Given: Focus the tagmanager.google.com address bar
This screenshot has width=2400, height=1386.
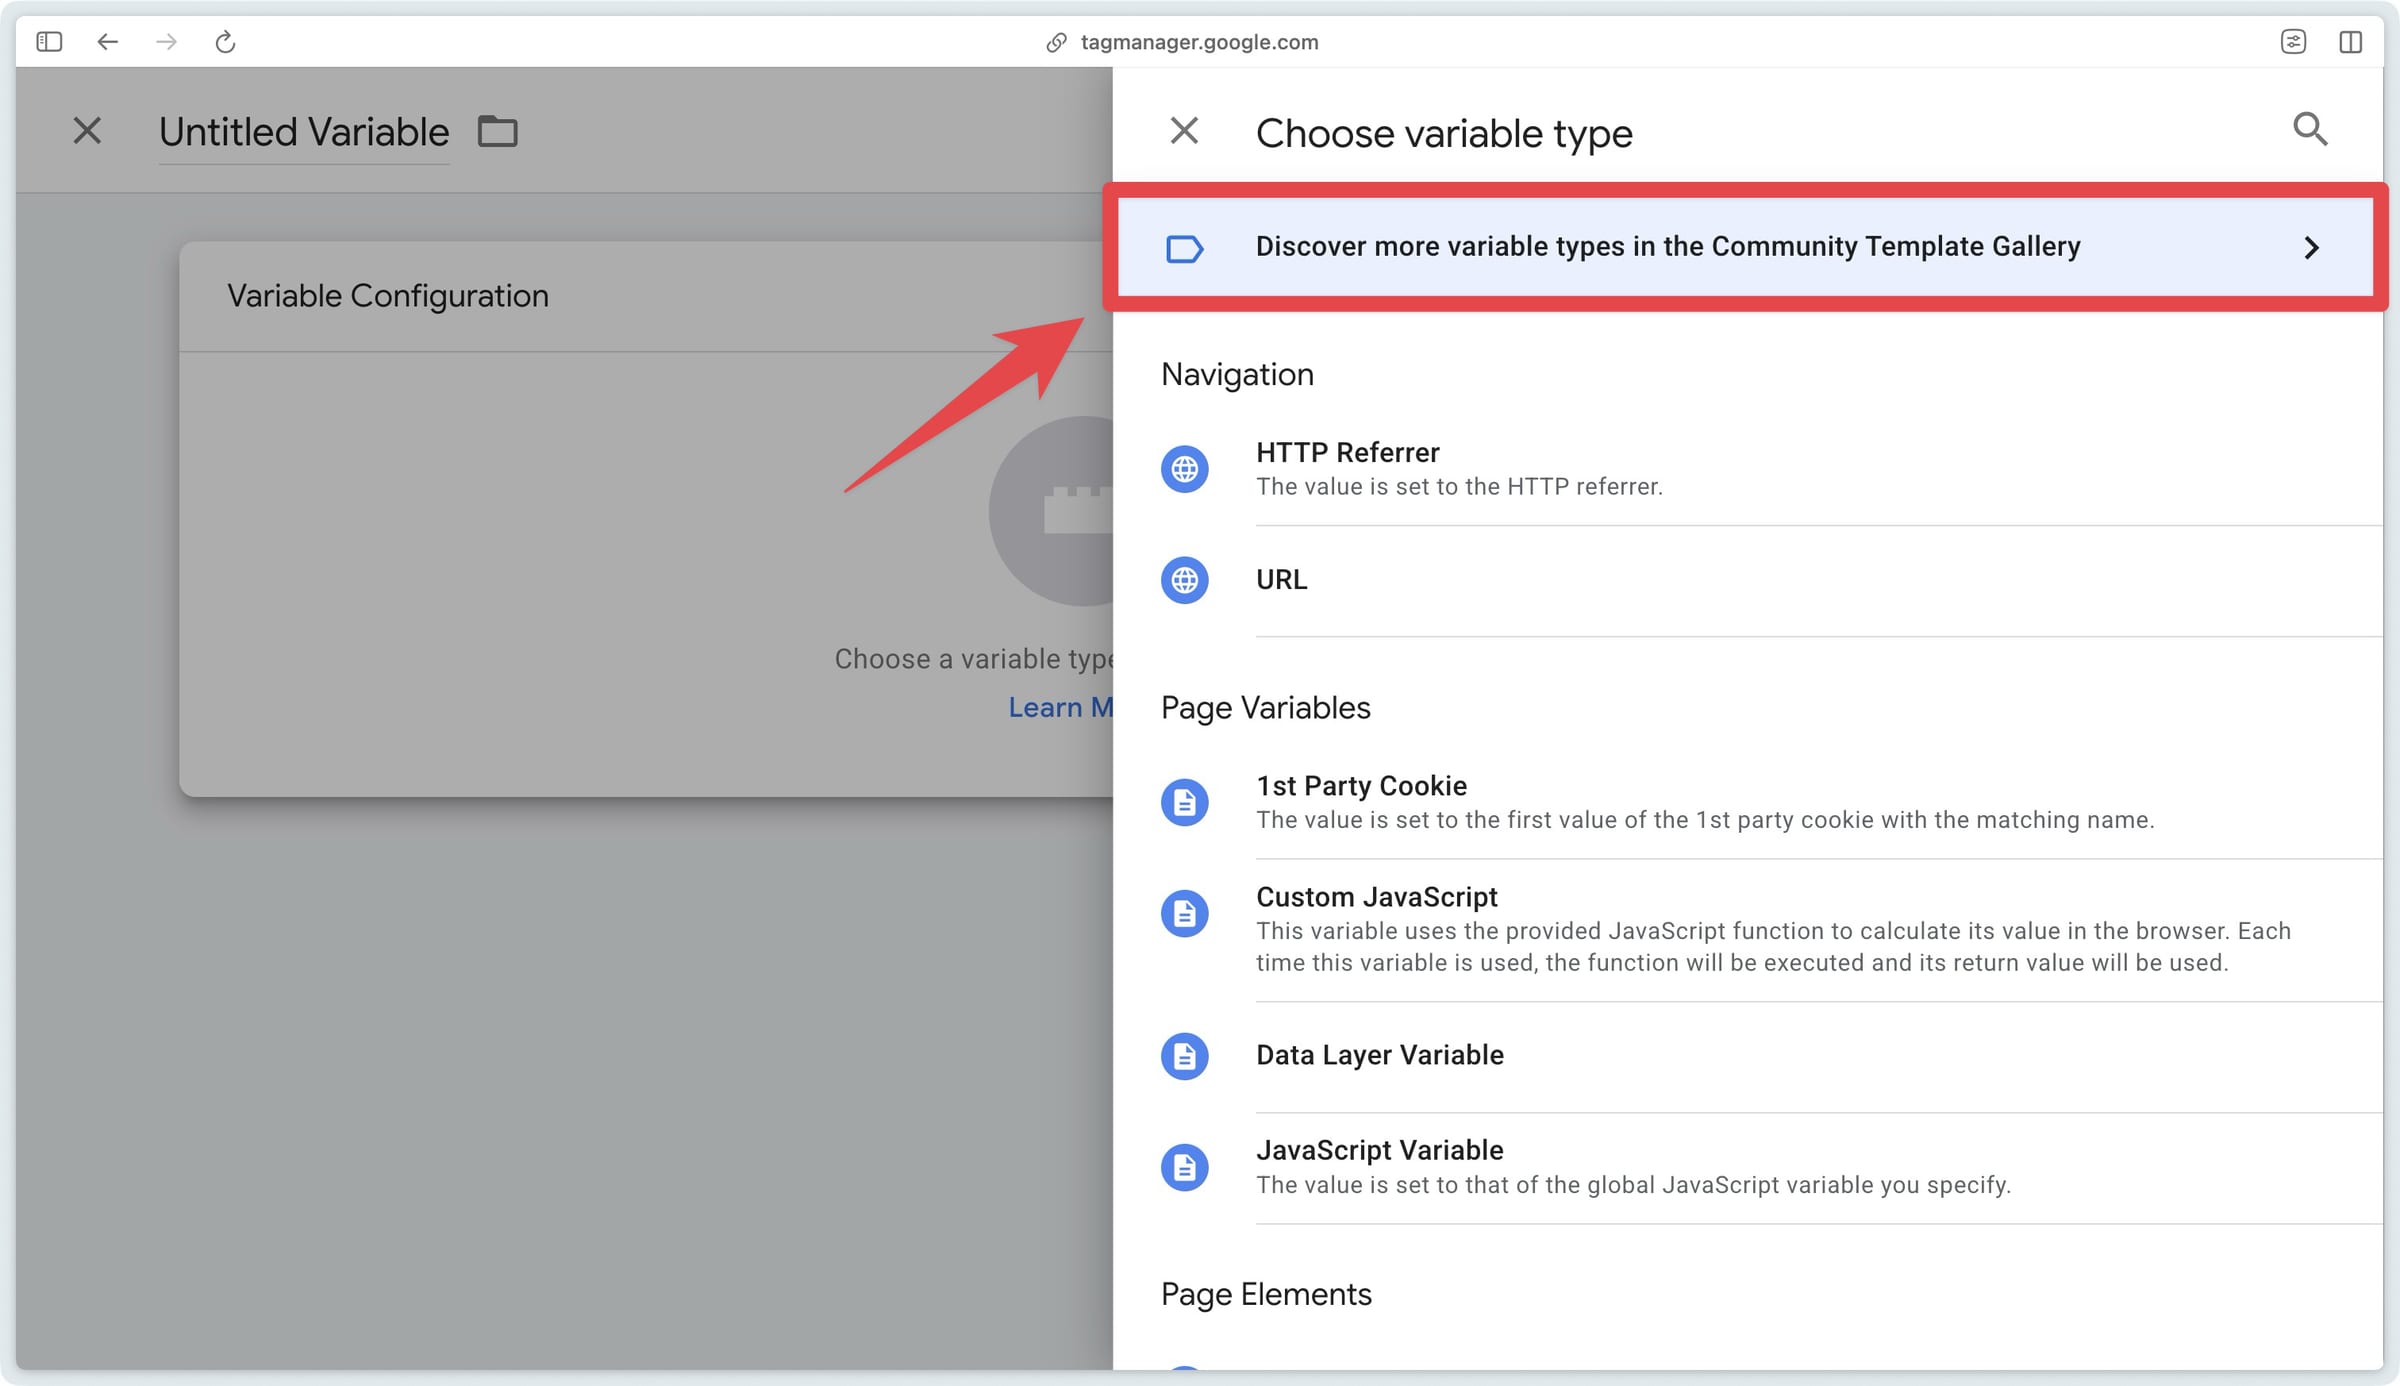Looking at the screenshot, I should [x=1199, y=42].
